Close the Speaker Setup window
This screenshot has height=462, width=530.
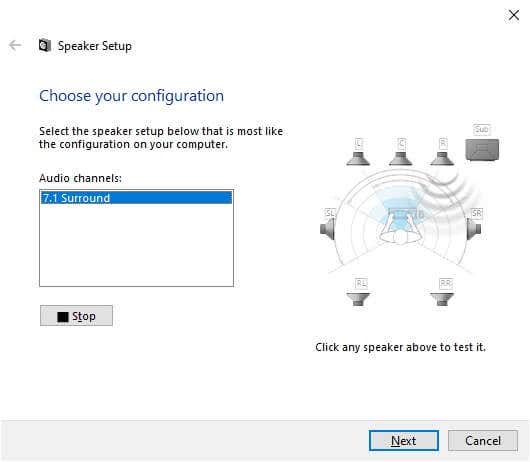click(514, 15)
